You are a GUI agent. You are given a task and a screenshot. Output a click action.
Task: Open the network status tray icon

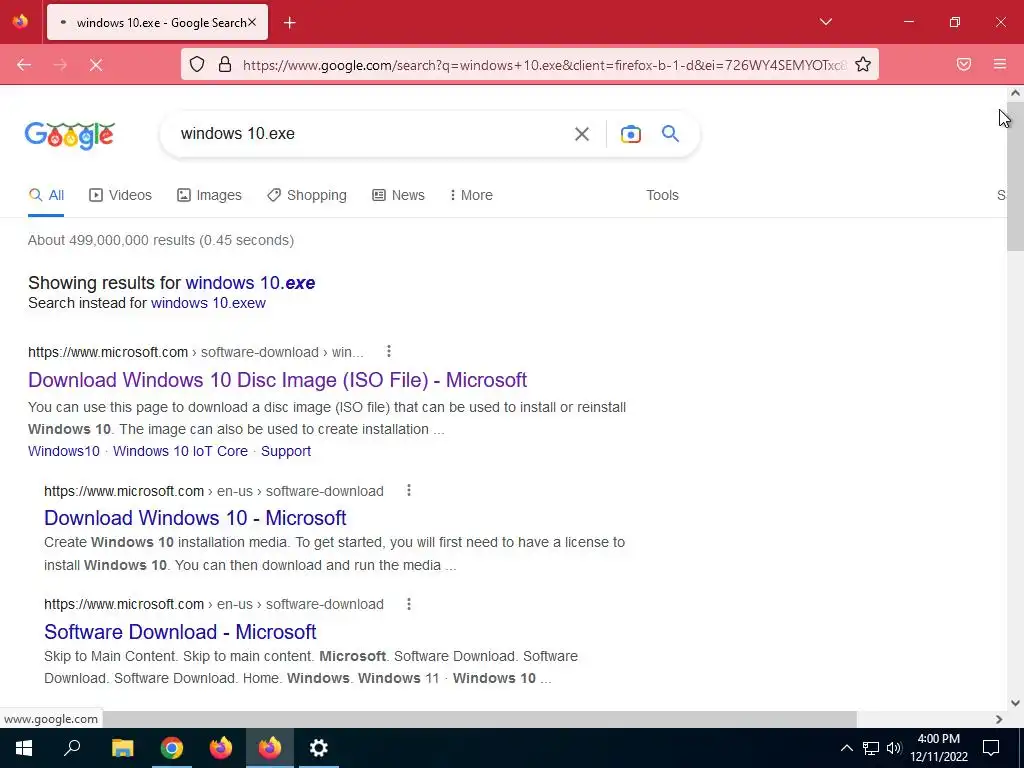point(871,748)
